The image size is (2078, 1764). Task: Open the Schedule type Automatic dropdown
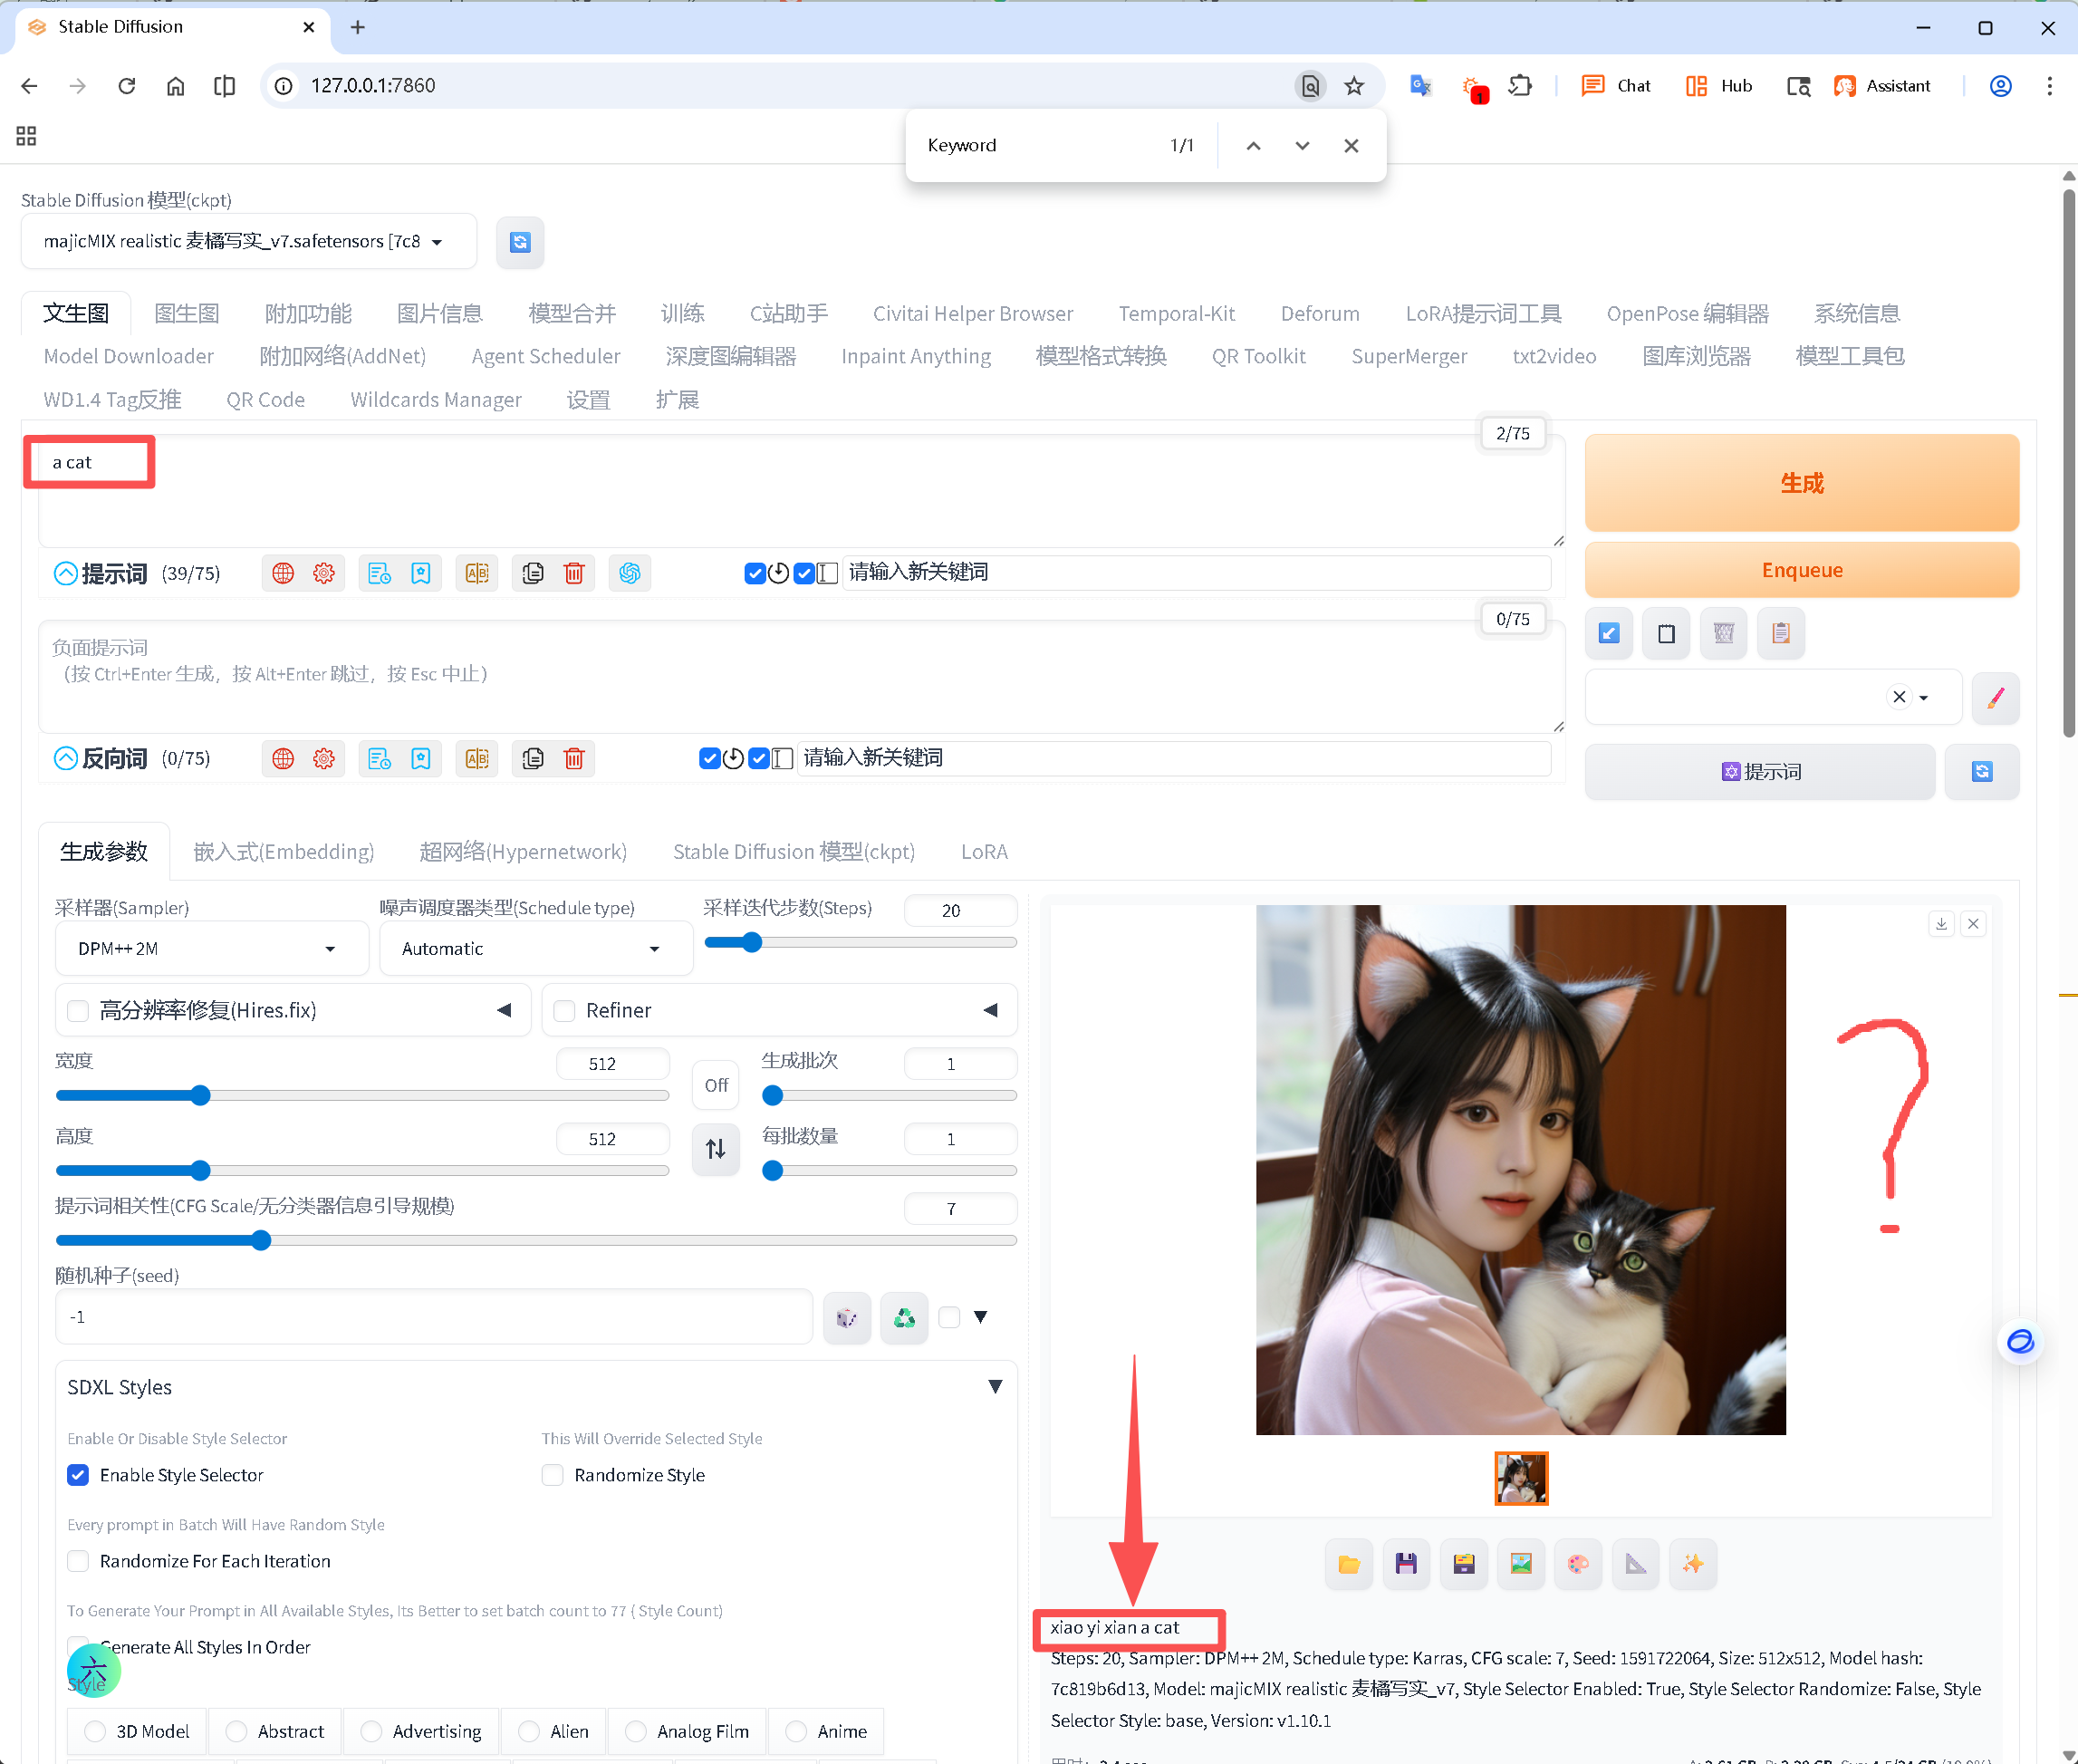(x=535, y=948)
